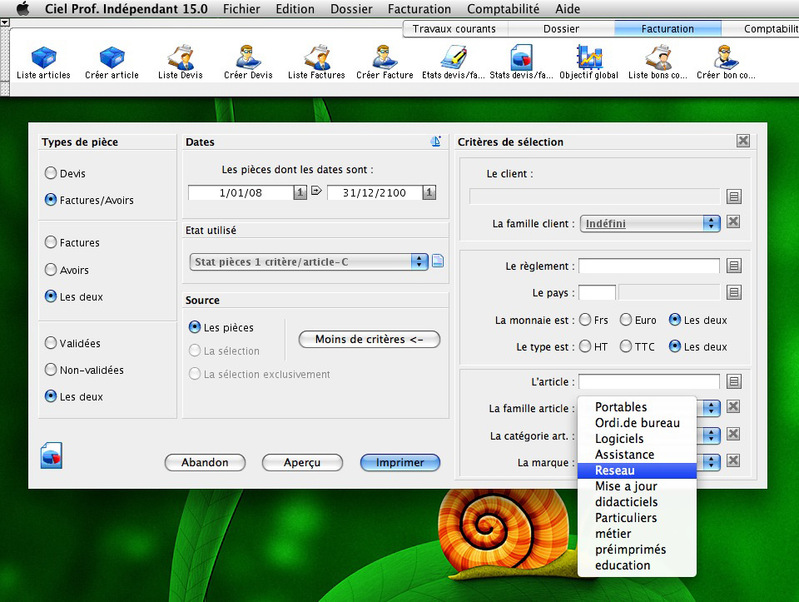The image size is (799, 602).
Task: Choose Ordi.de bureau in the popup list
Action: coord(637,423)
